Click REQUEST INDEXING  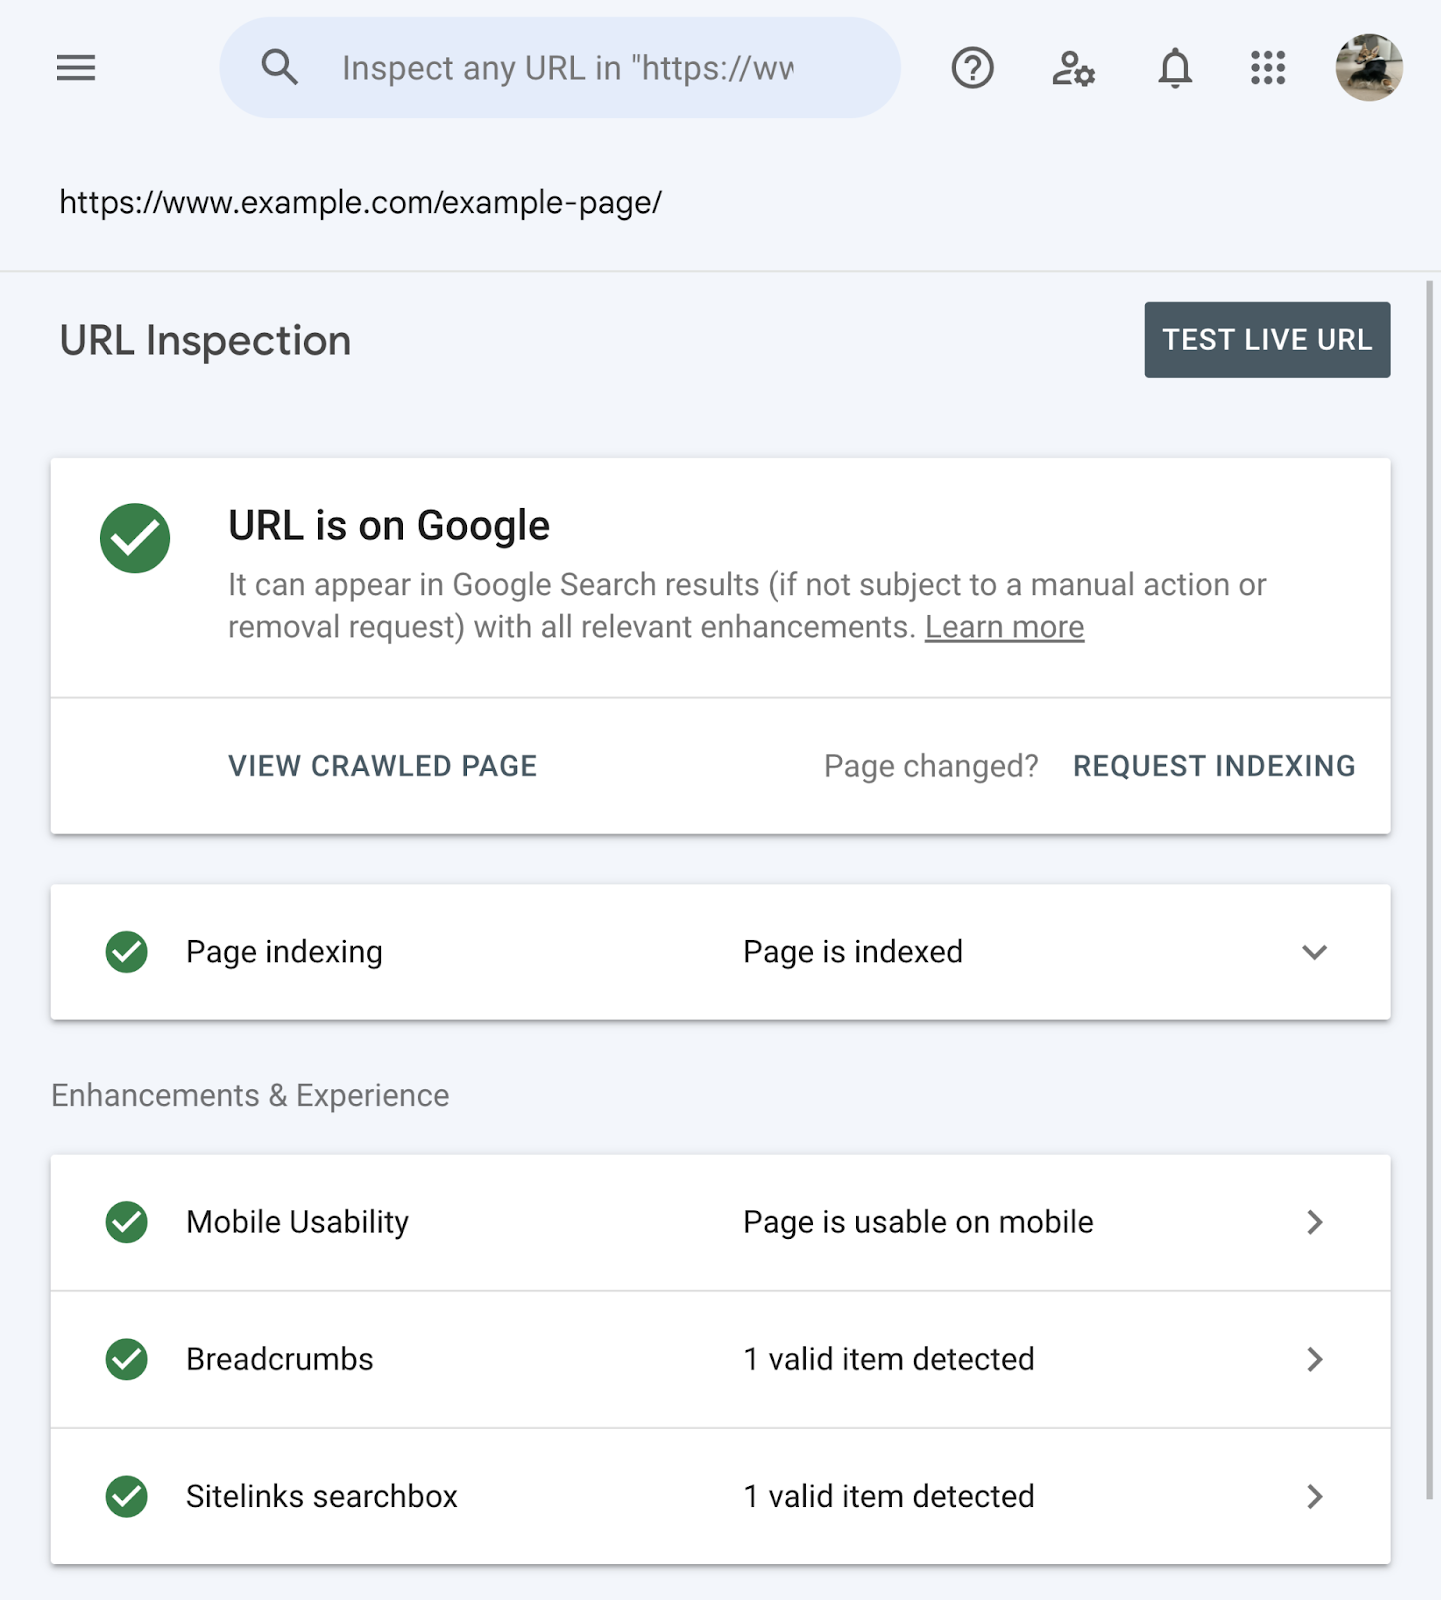point(1214,765)
